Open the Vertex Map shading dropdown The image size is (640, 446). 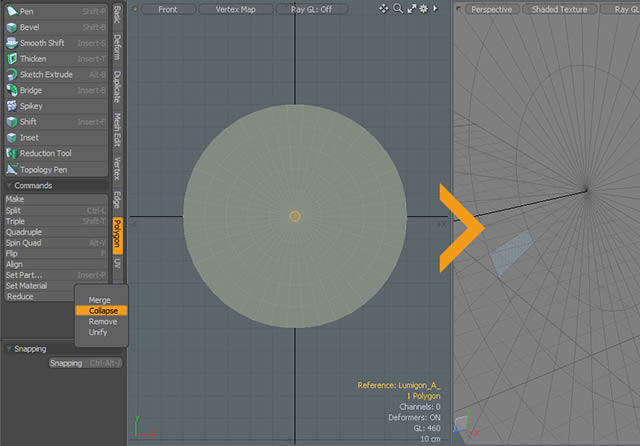(236, 9)
